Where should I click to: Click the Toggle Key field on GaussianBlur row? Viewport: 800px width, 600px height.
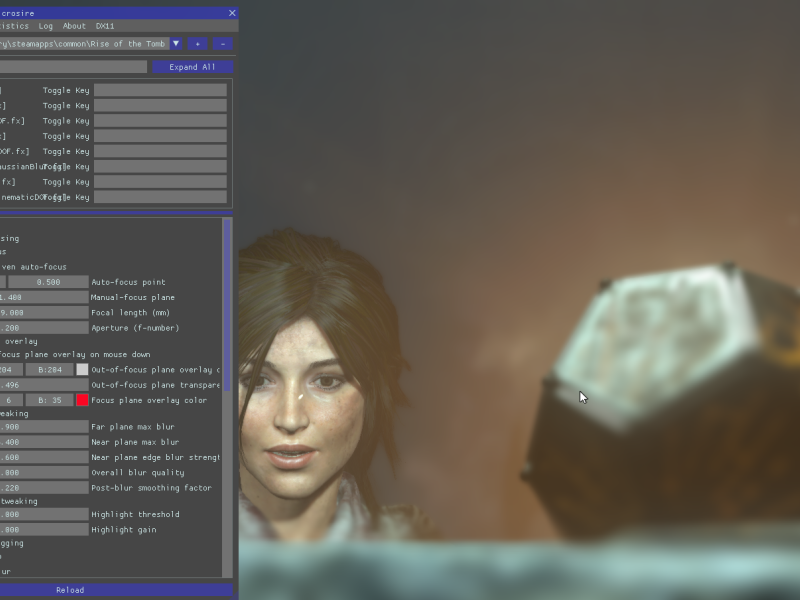pyautogui.click(x=160, y=167)
